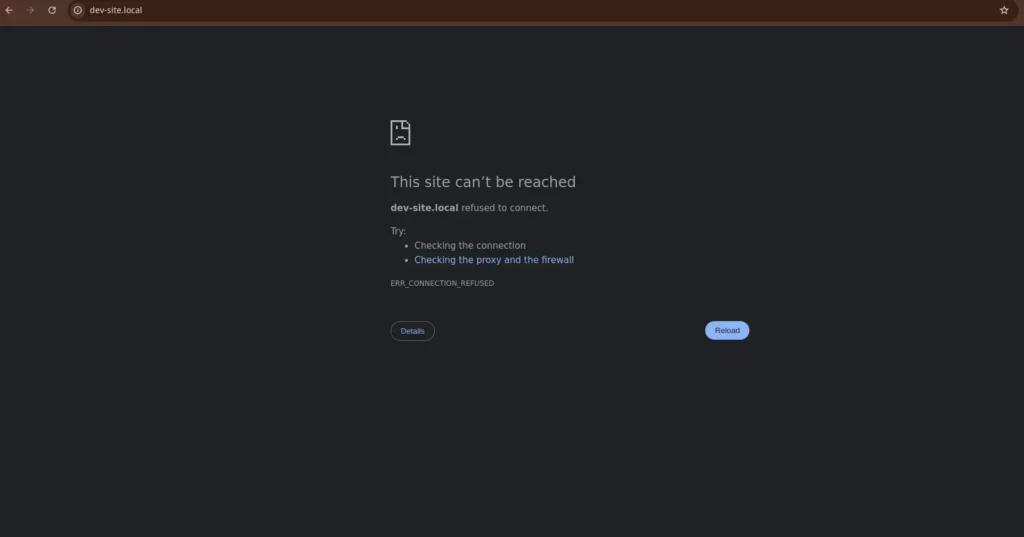Viewport: 1024px width, 537px height.
Task: Click the ERR_CONNECTION_REFUSED error code
Action: [x=442, y=283]
